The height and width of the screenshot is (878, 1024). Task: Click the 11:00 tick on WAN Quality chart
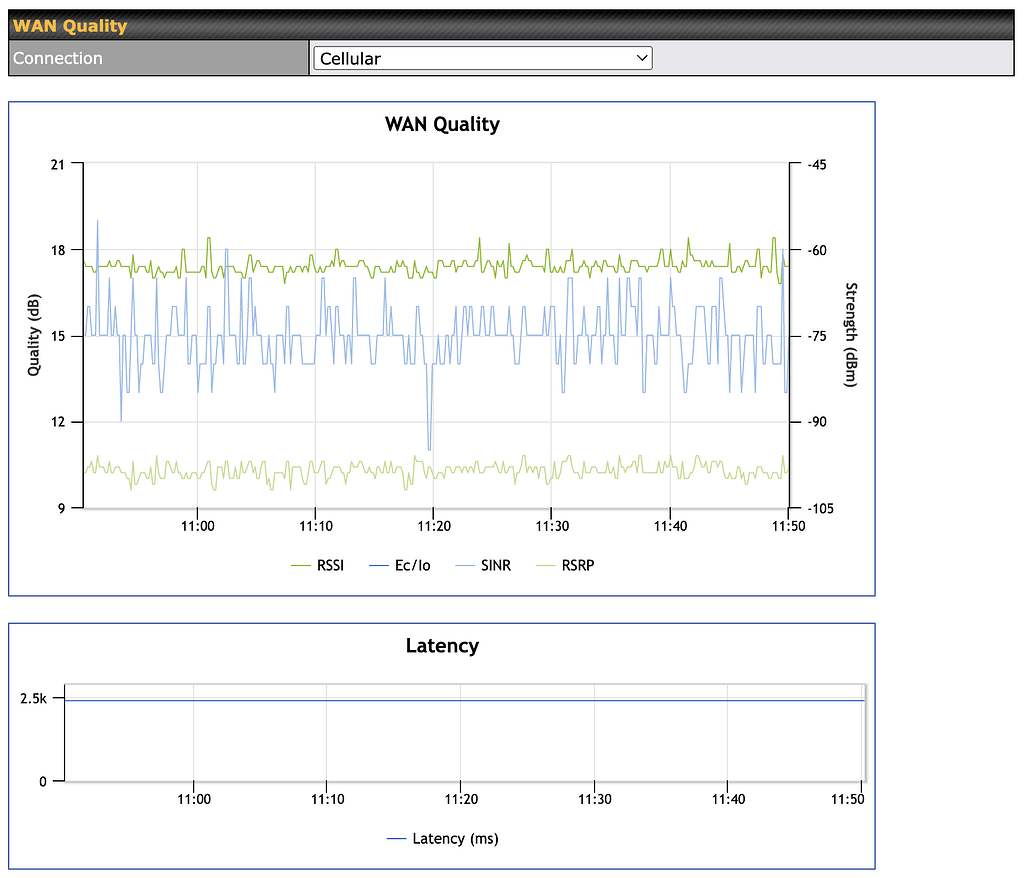(197, 525)
